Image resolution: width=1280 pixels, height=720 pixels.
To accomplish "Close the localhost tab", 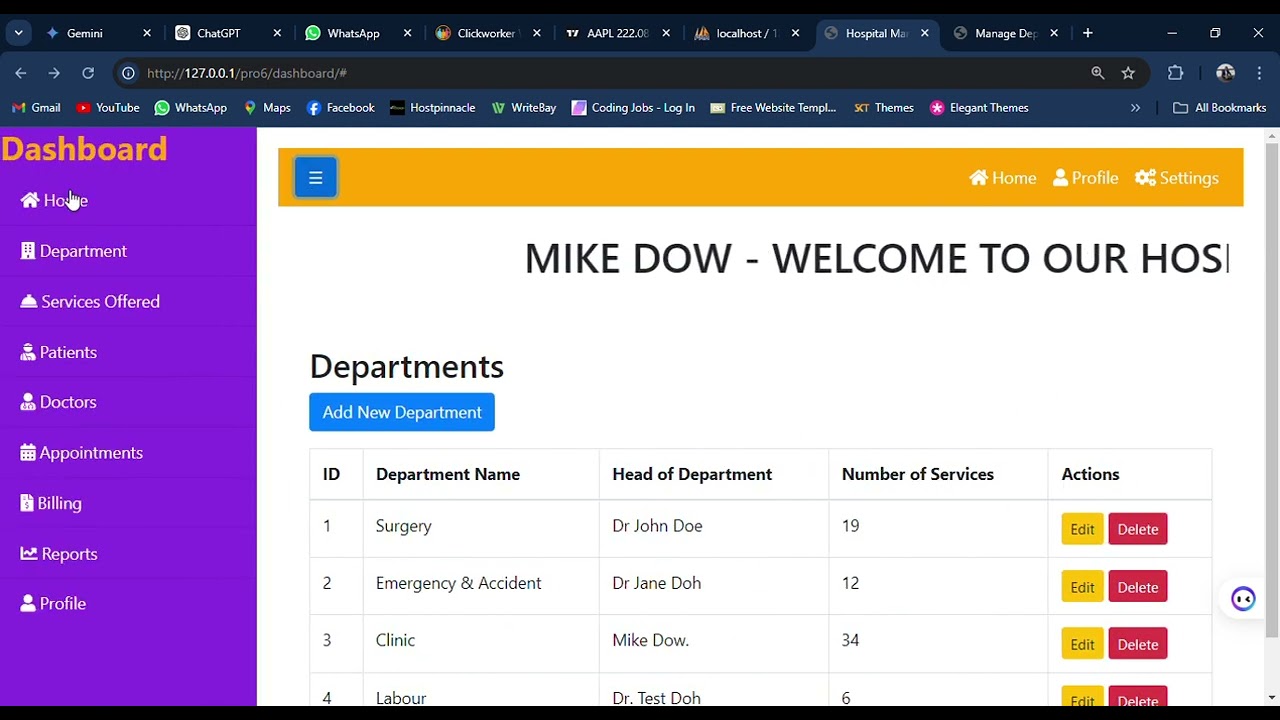I will coord(795,33).
